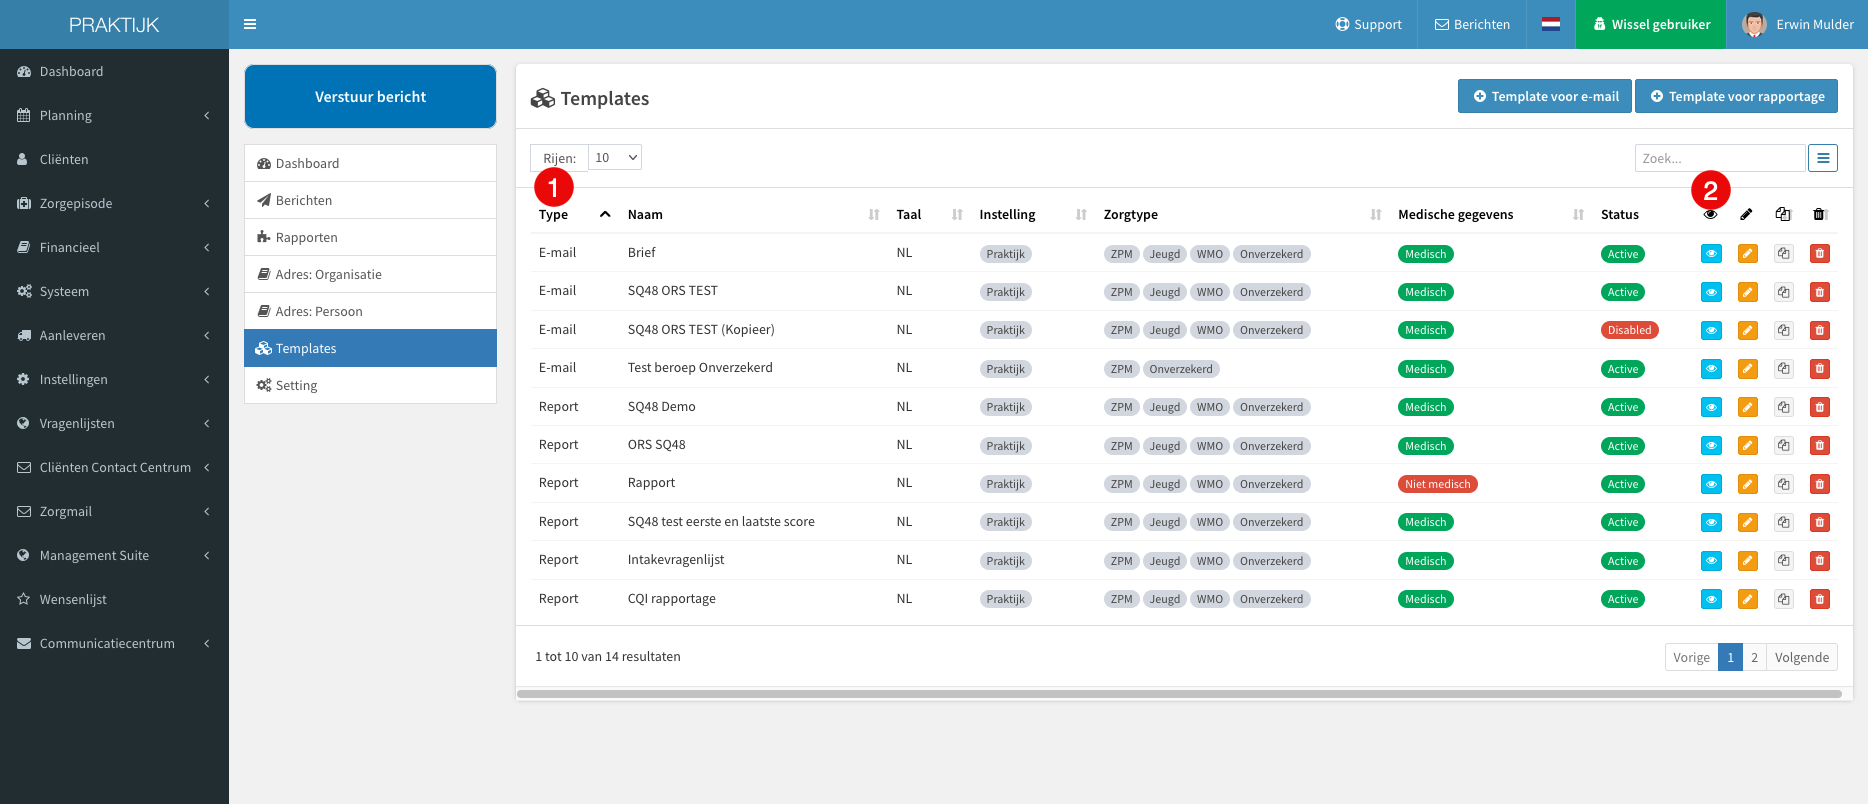1868x804 pixels.
Task: Open the Erwin Mulder user menu
Action: click(x=1797, y=24)
